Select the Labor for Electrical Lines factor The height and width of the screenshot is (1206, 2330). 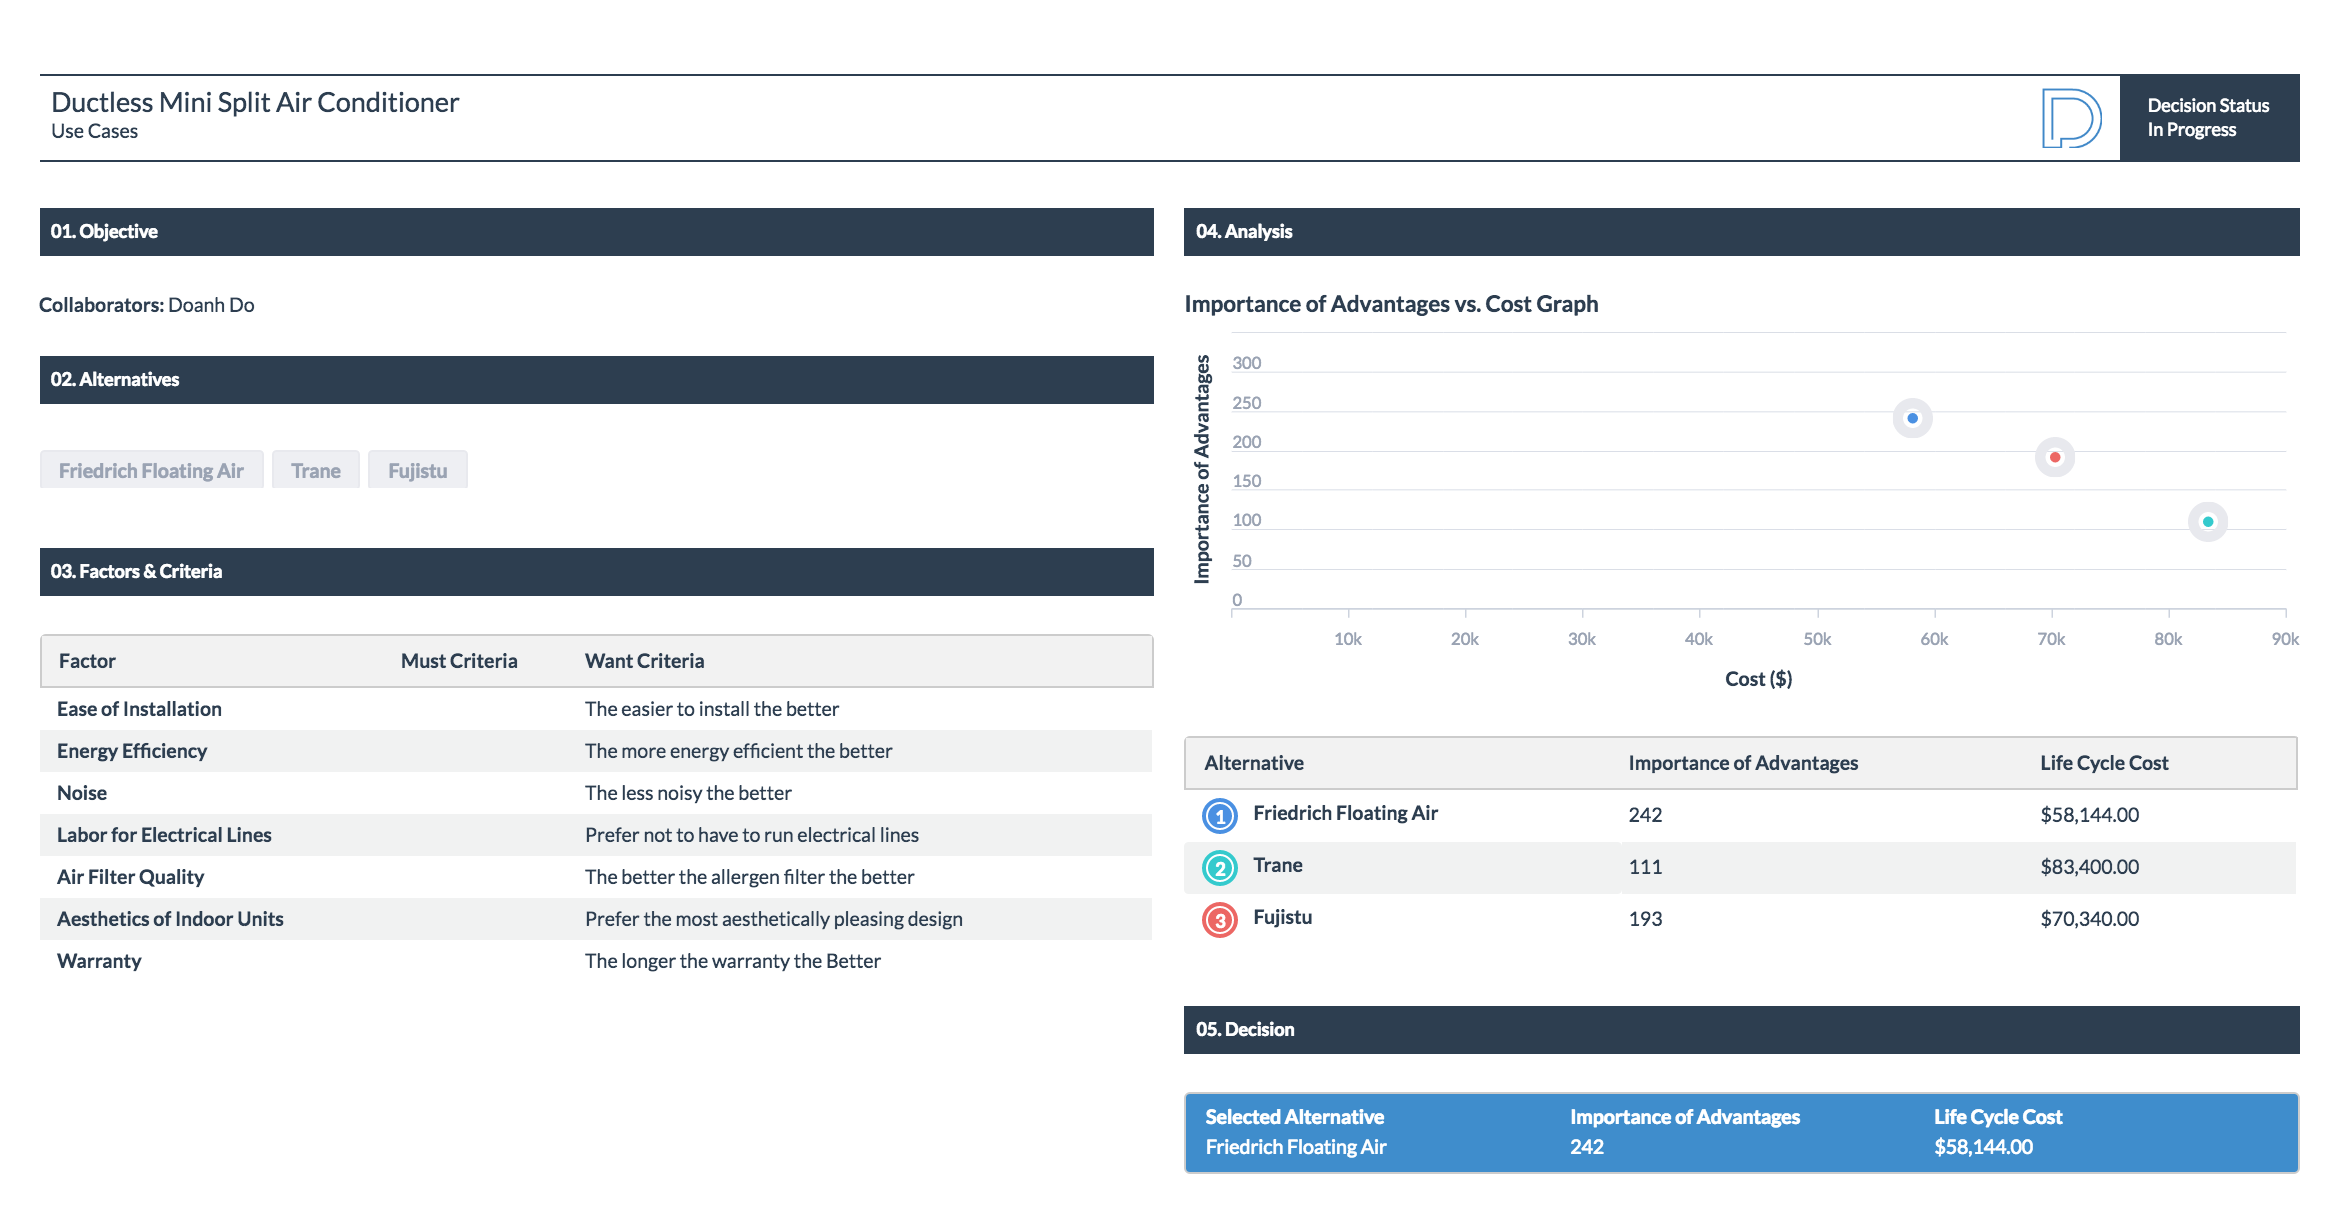[164, 835]
